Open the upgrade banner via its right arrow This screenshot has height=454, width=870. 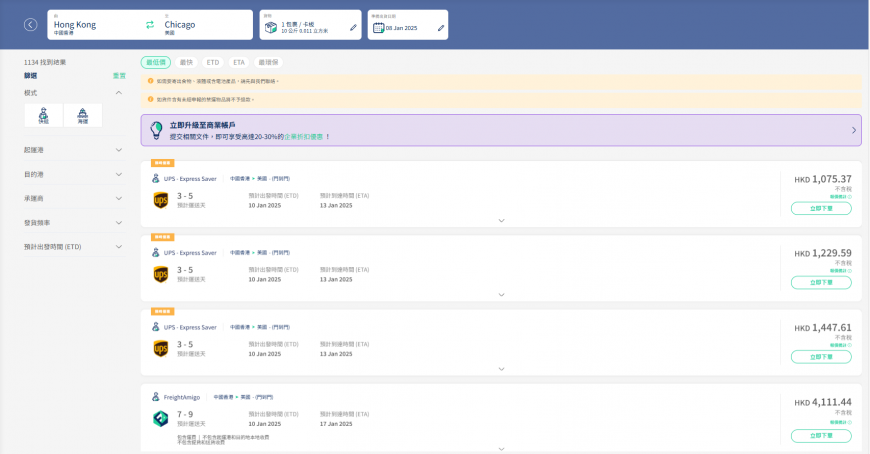[854, 130]
